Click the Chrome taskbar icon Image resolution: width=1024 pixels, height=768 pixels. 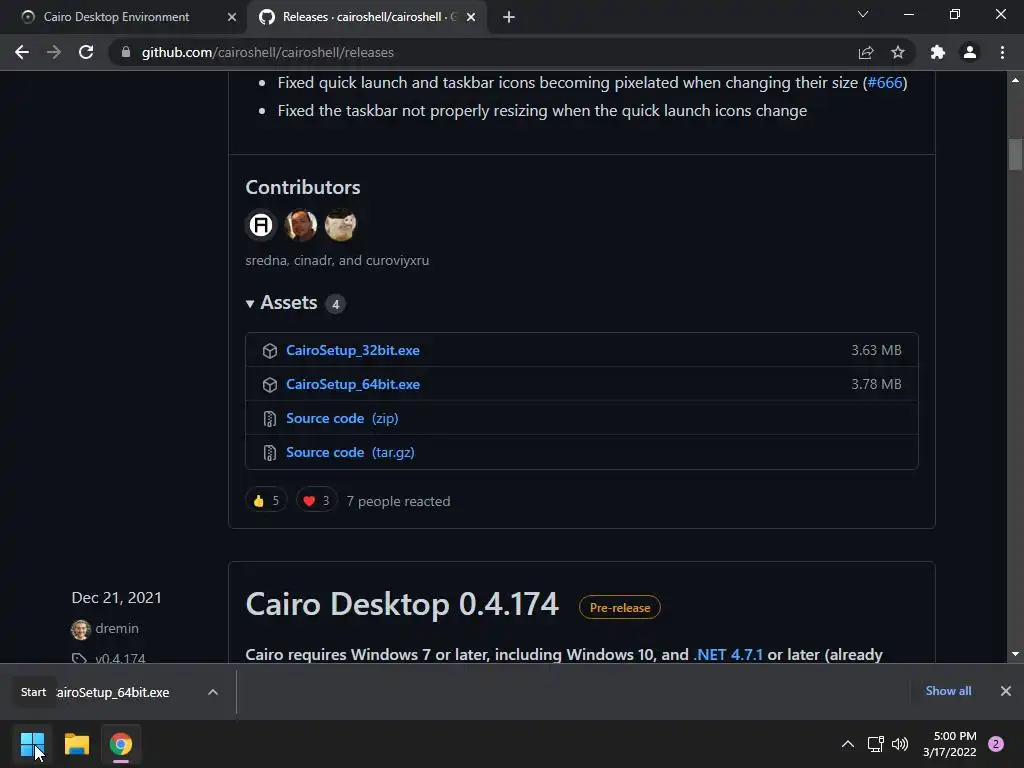tap(121, 744)
